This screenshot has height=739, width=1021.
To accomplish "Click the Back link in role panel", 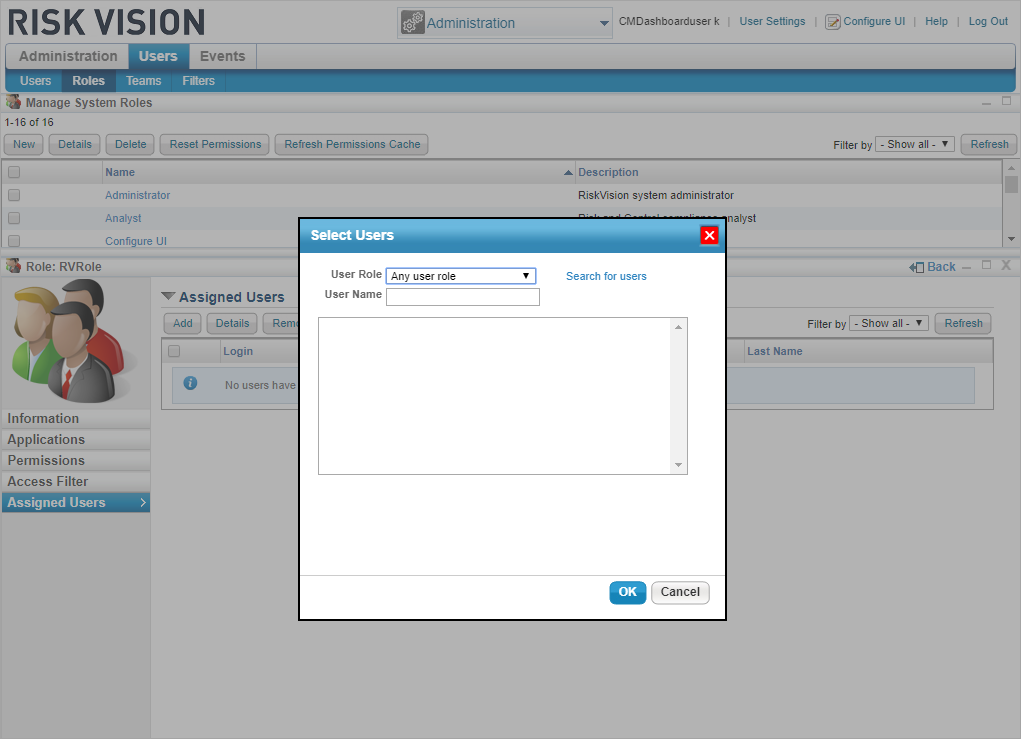I will click(x=941, y=266).
